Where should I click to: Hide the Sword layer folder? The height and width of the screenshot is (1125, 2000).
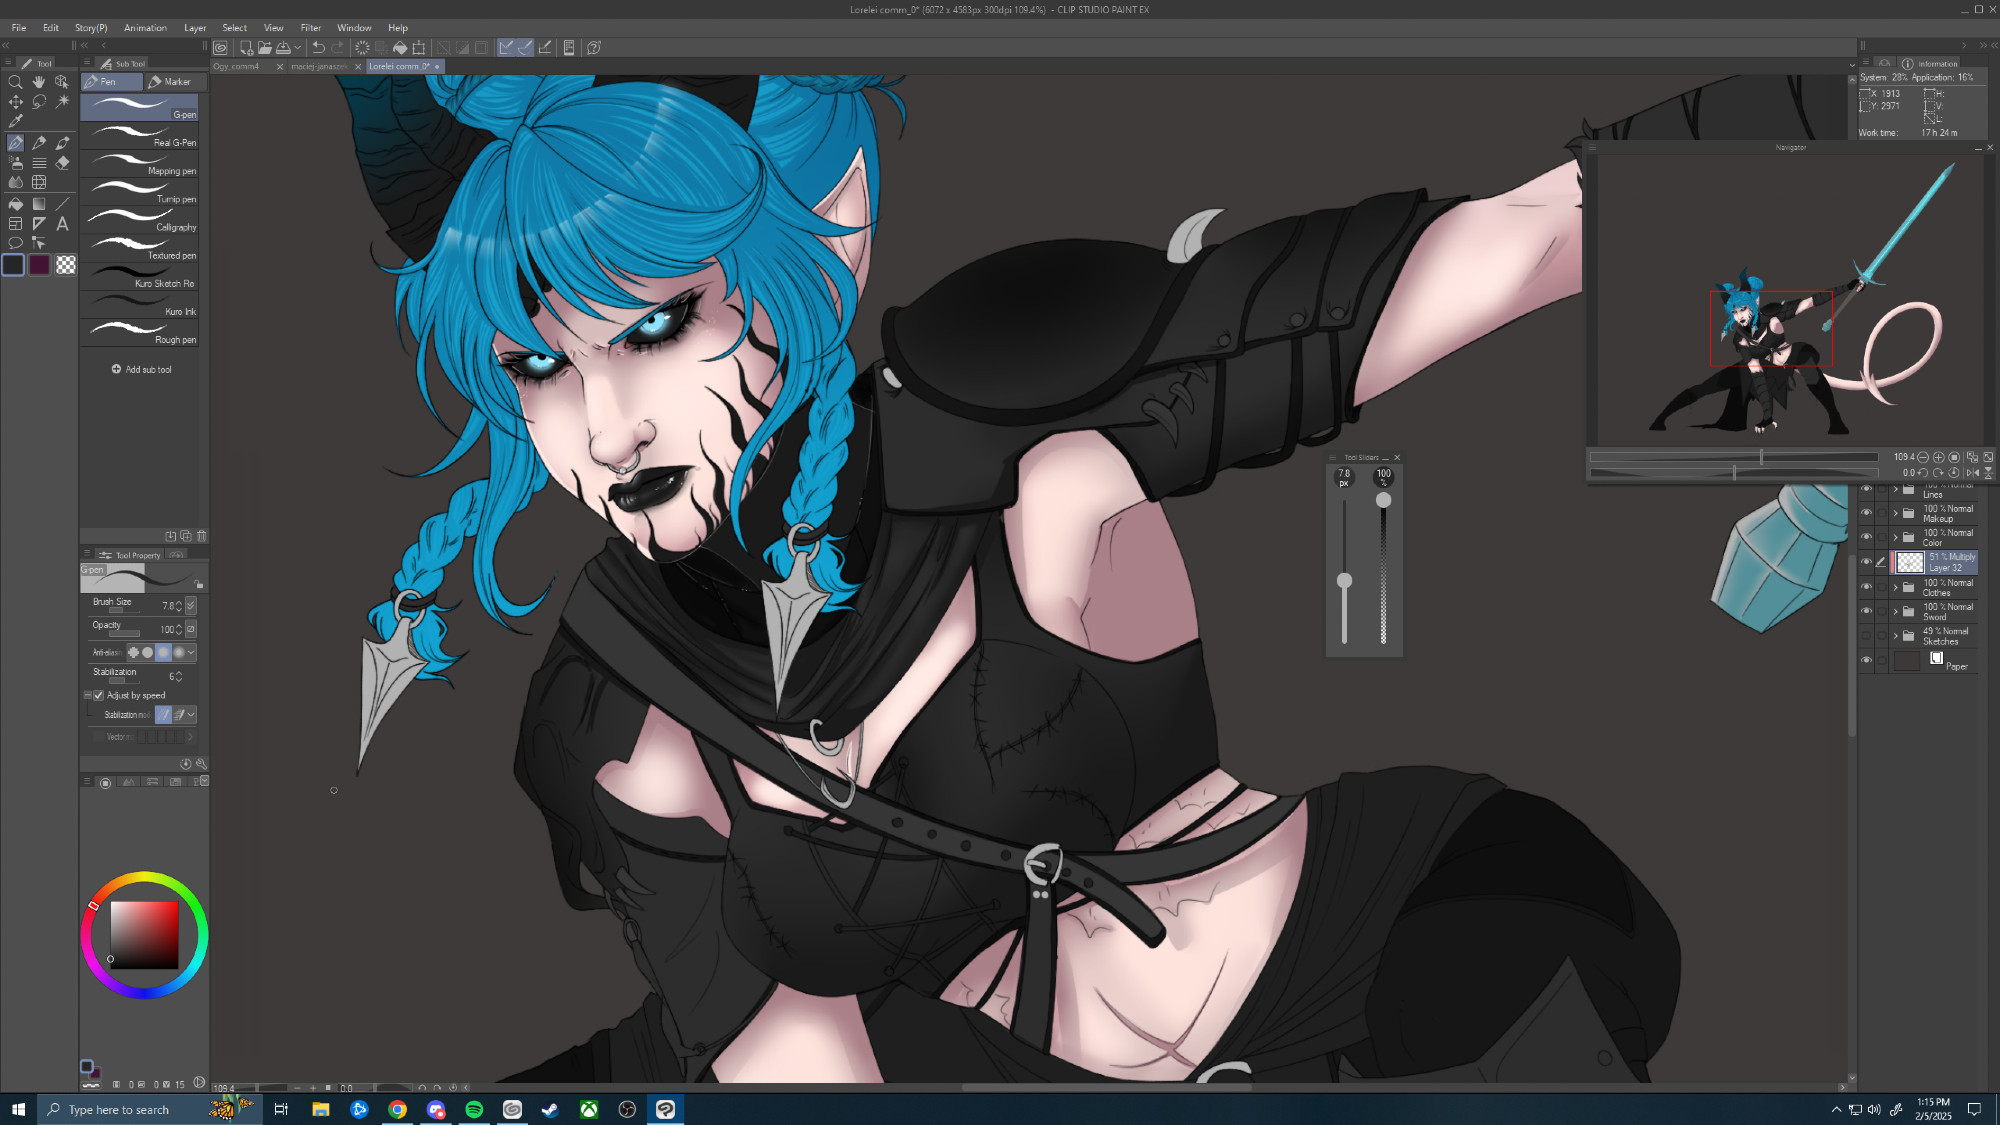pyautogui.click(x=1866, y=611)
